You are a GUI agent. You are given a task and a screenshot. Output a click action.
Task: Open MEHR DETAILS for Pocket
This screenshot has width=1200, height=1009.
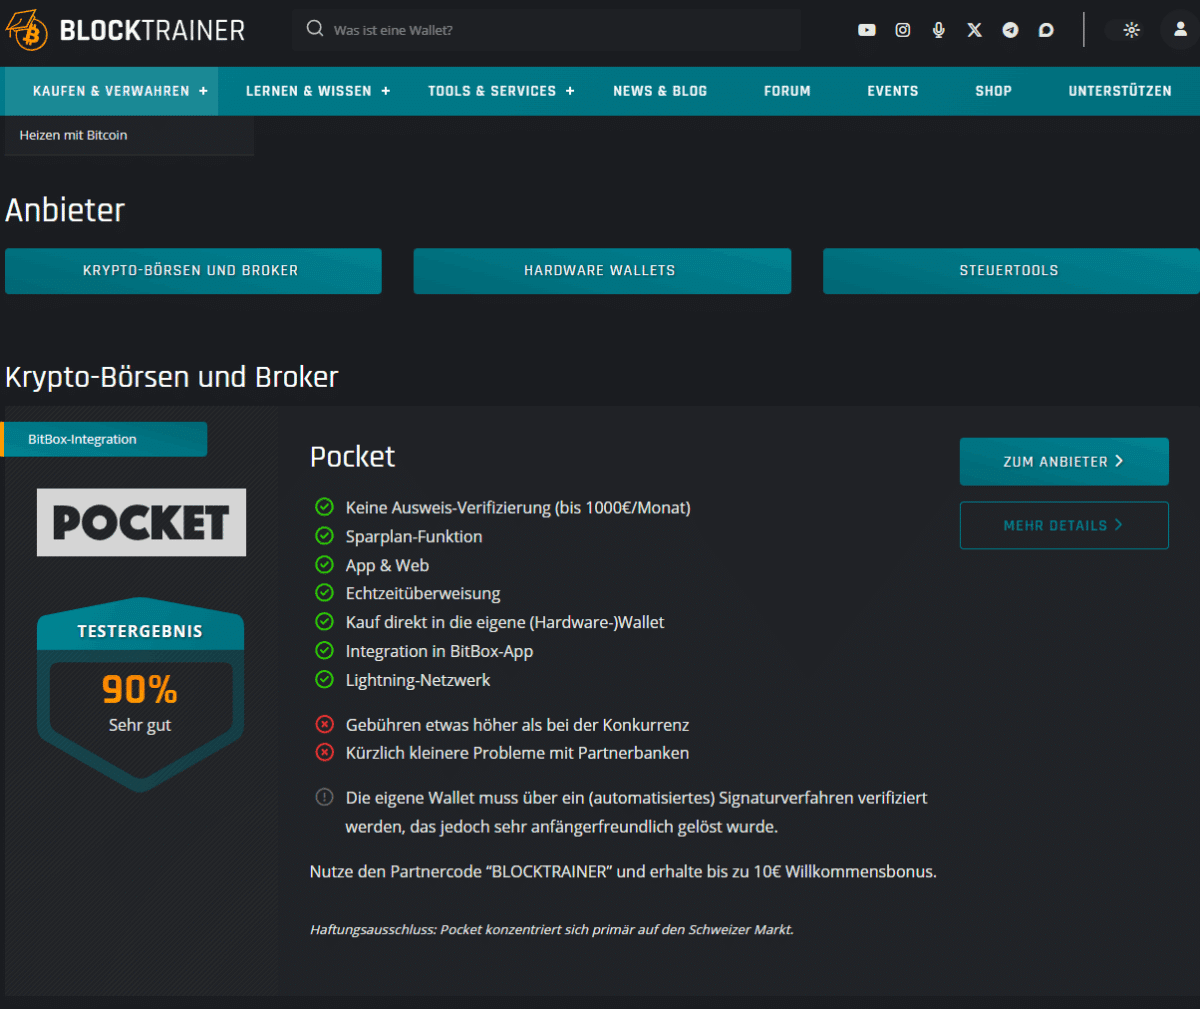1063,525
